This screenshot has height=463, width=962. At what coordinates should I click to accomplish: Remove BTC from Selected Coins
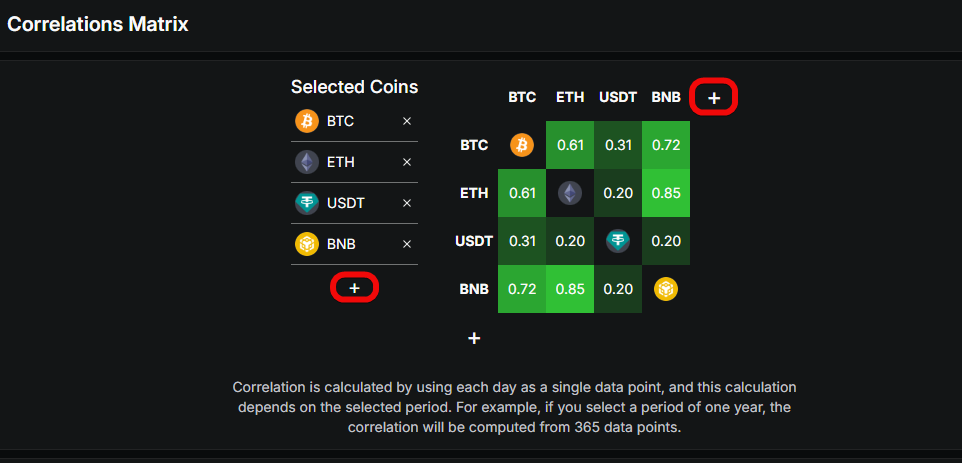click(407, 121)
